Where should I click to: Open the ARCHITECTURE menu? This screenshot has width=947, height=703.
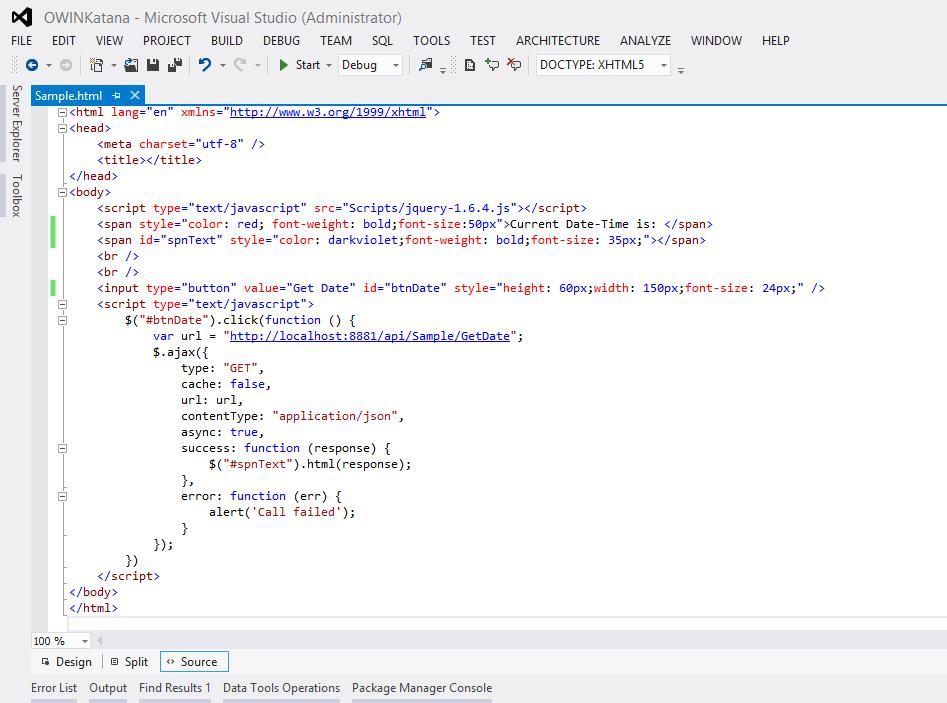(558, 40)
